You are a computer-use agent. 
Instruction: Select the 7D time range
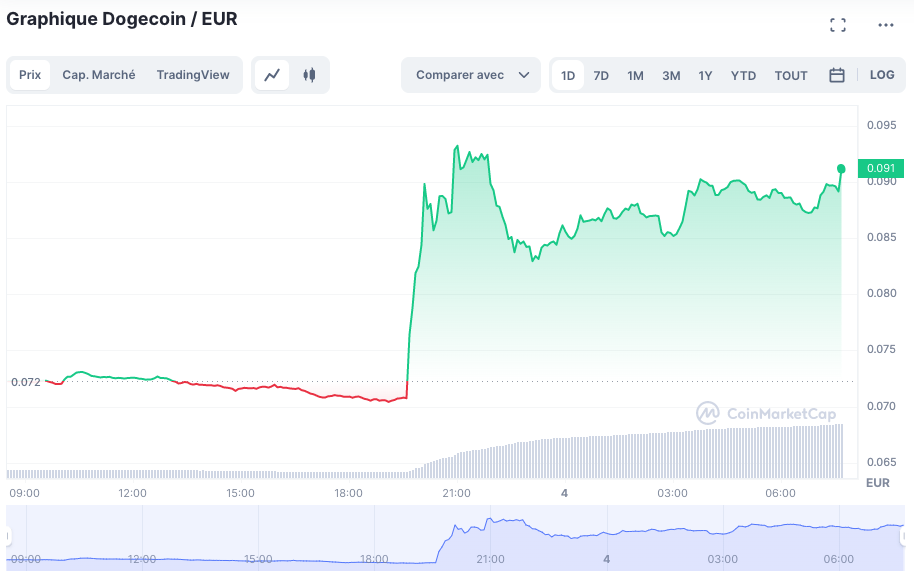click(601, 75)
